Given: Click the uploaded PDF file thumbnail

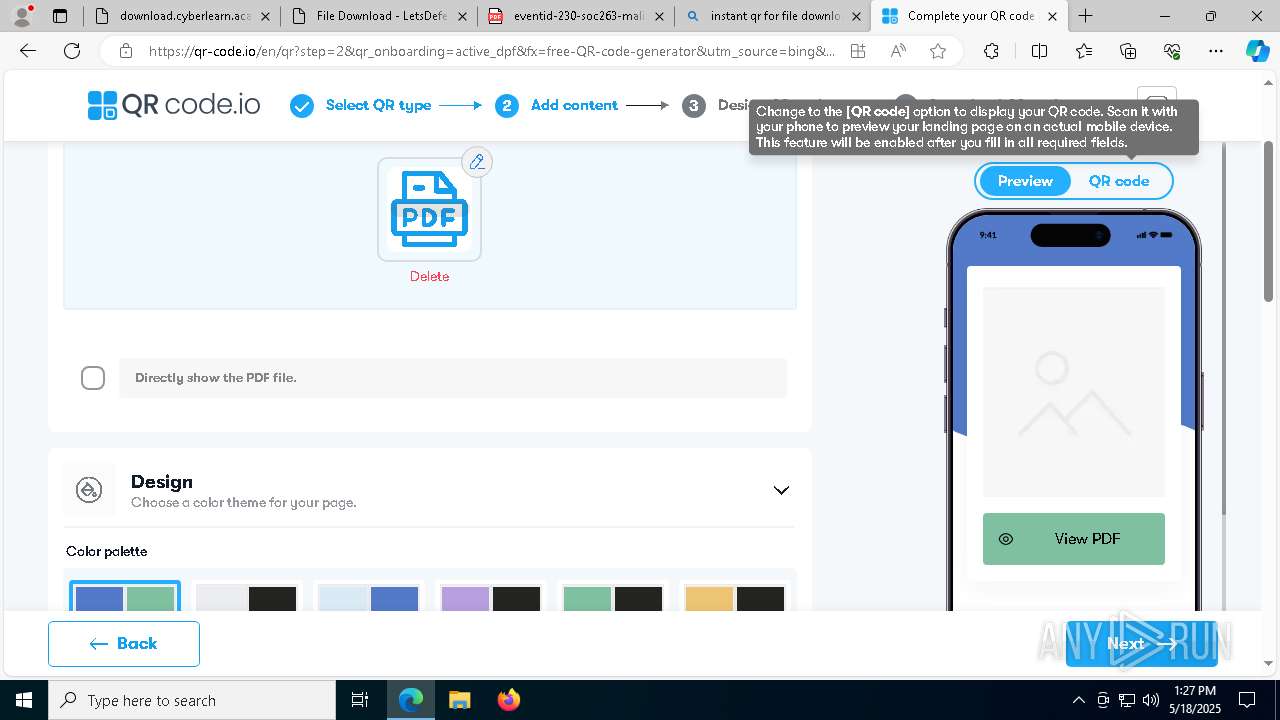Looking at the screenshot, I should tap(429, 209).
